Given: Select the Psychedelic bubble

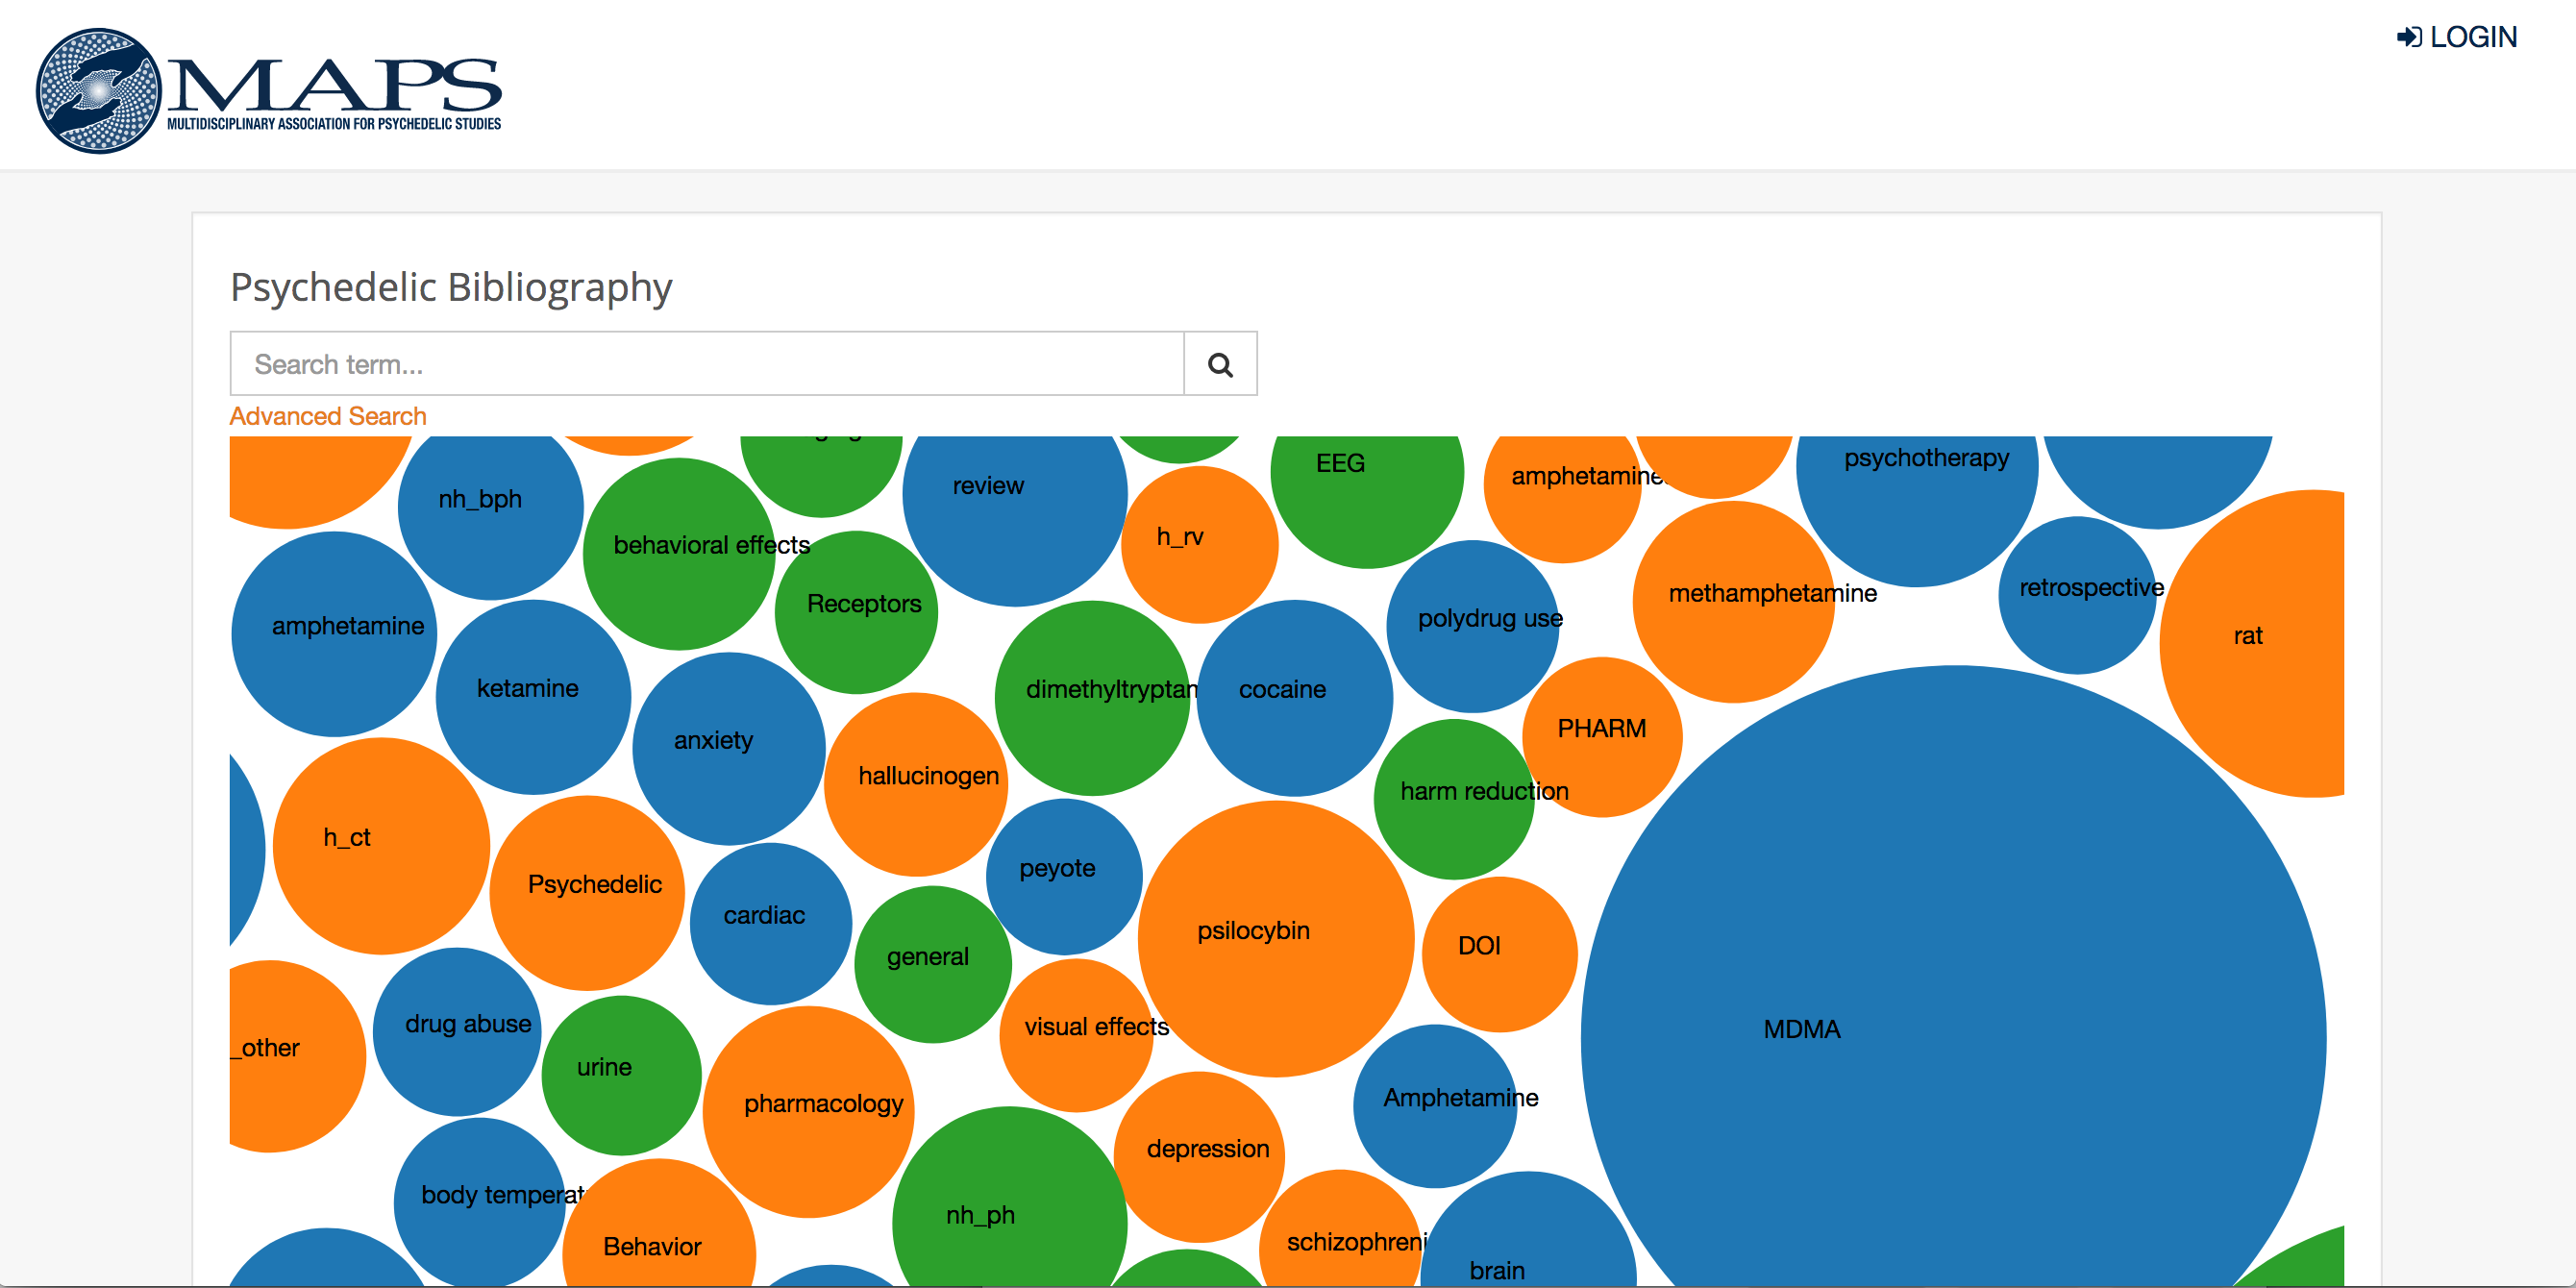Looking at the screenshot, I should [x=587, y=893].
